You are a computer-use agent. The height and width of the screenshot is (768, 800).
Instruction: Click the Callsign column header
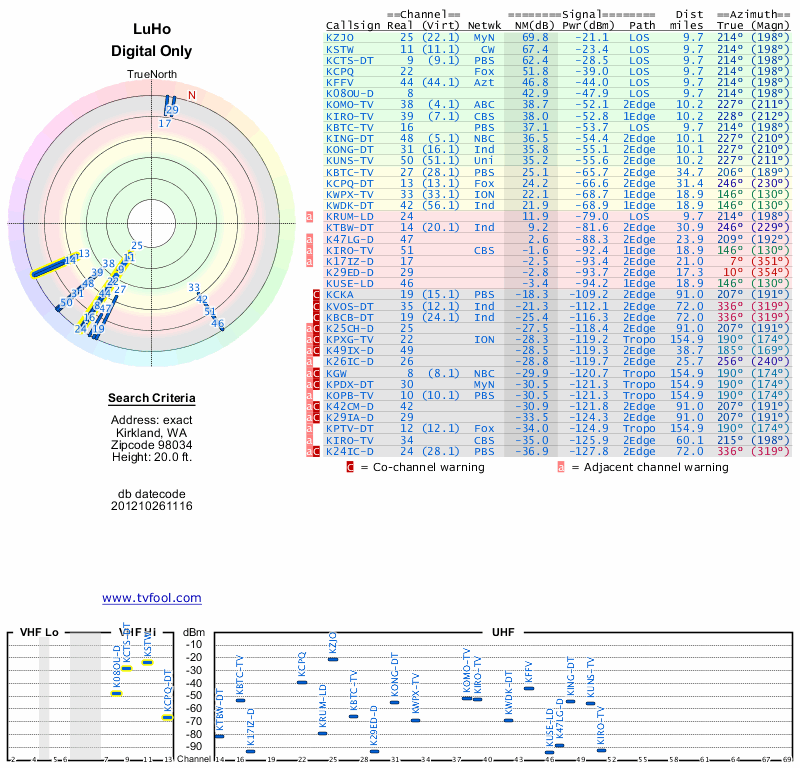tap(351, 25)
